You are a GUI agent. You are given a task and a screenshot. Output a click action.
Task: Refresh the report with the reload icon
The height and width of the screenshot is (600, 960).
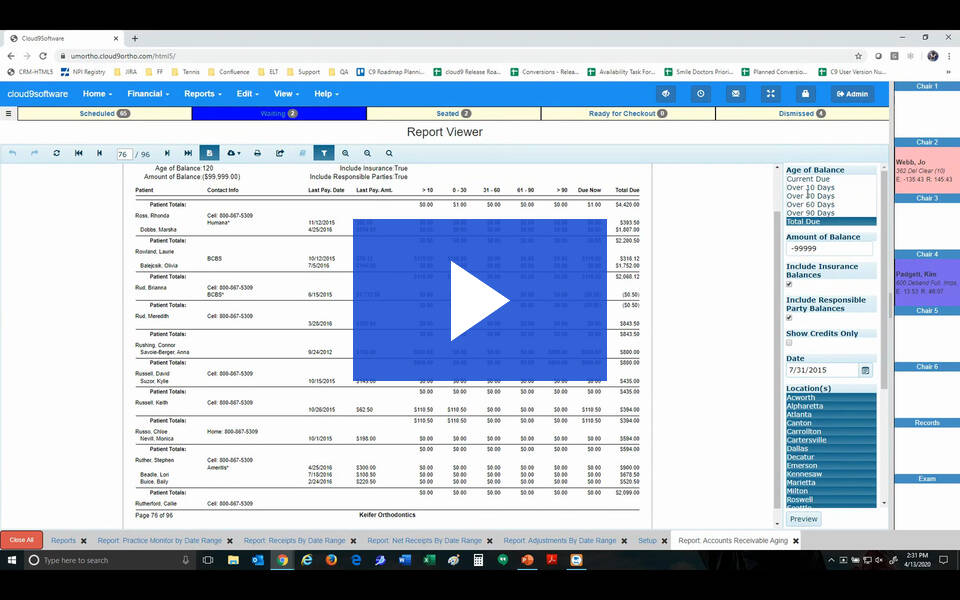[56, 153]
